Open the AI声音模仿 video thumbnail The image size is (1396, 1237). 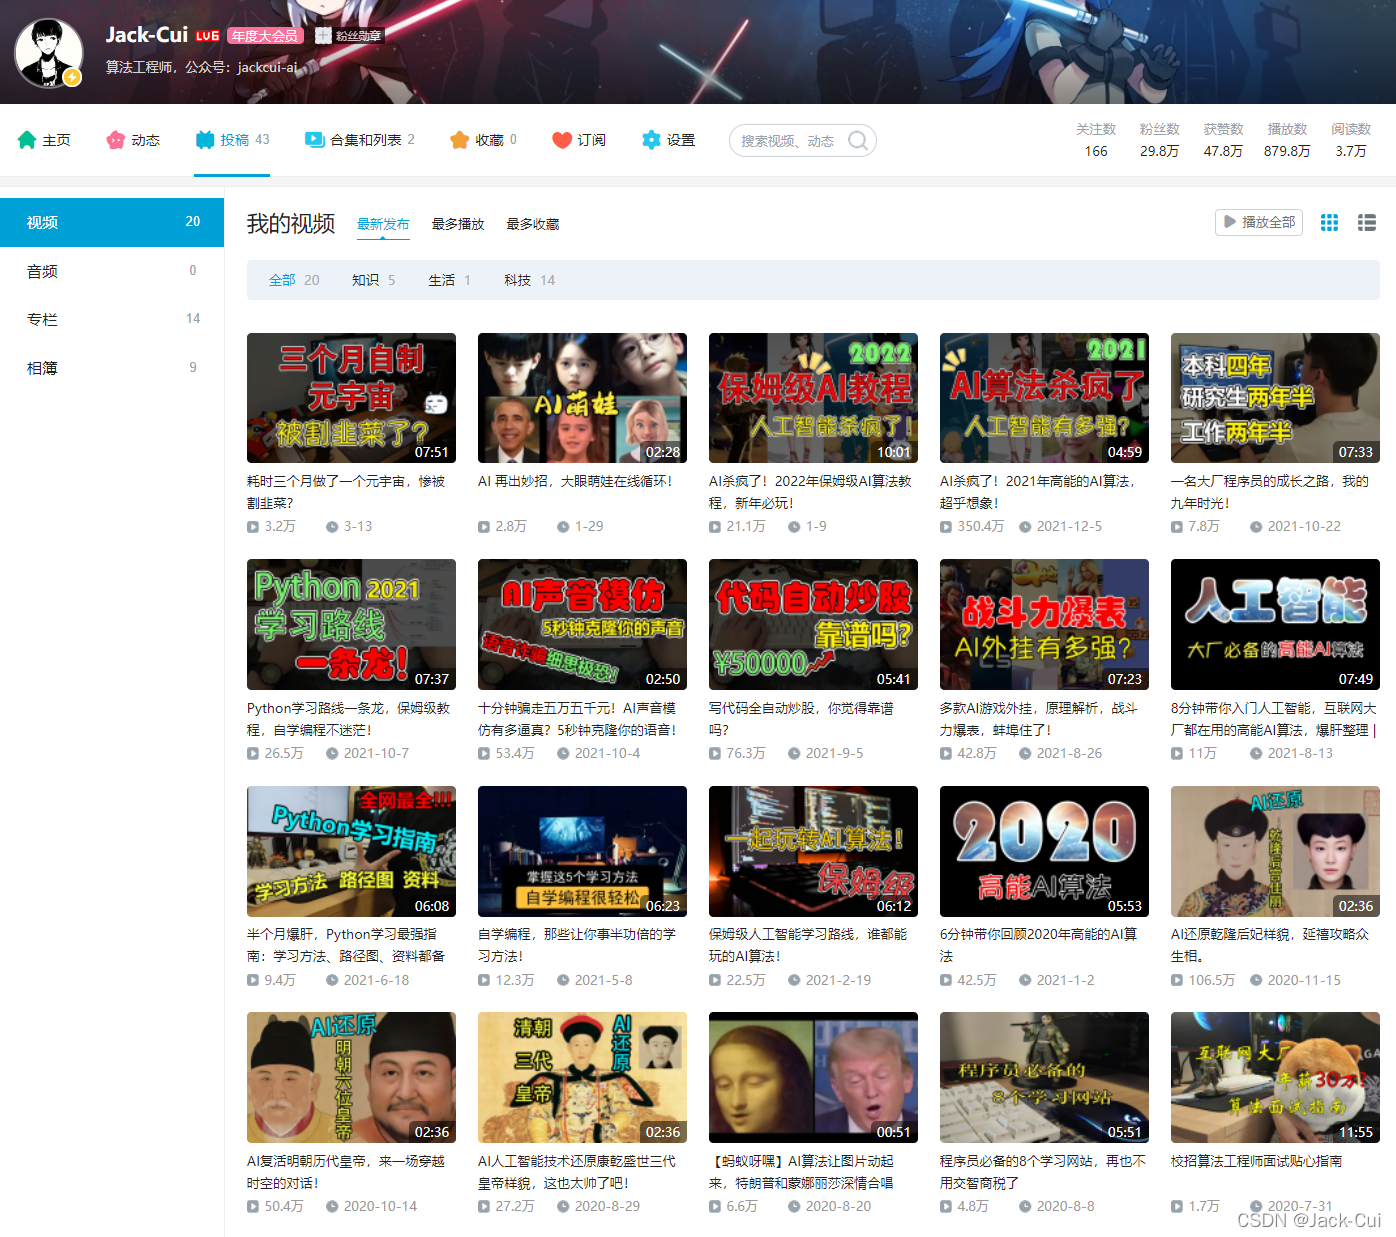(582, 625)
